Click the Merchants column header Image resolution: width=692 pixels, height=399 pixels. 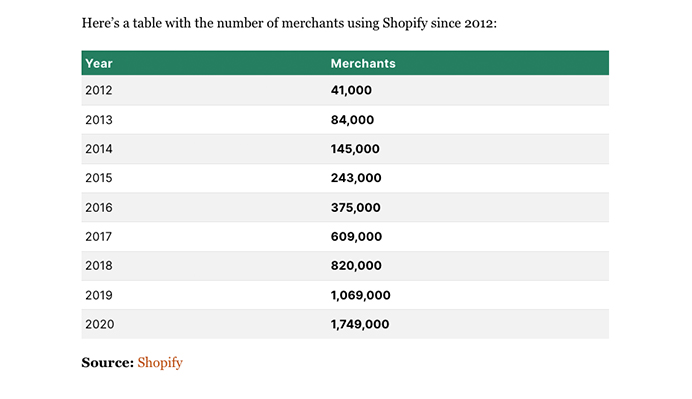[x=363, y=64]
